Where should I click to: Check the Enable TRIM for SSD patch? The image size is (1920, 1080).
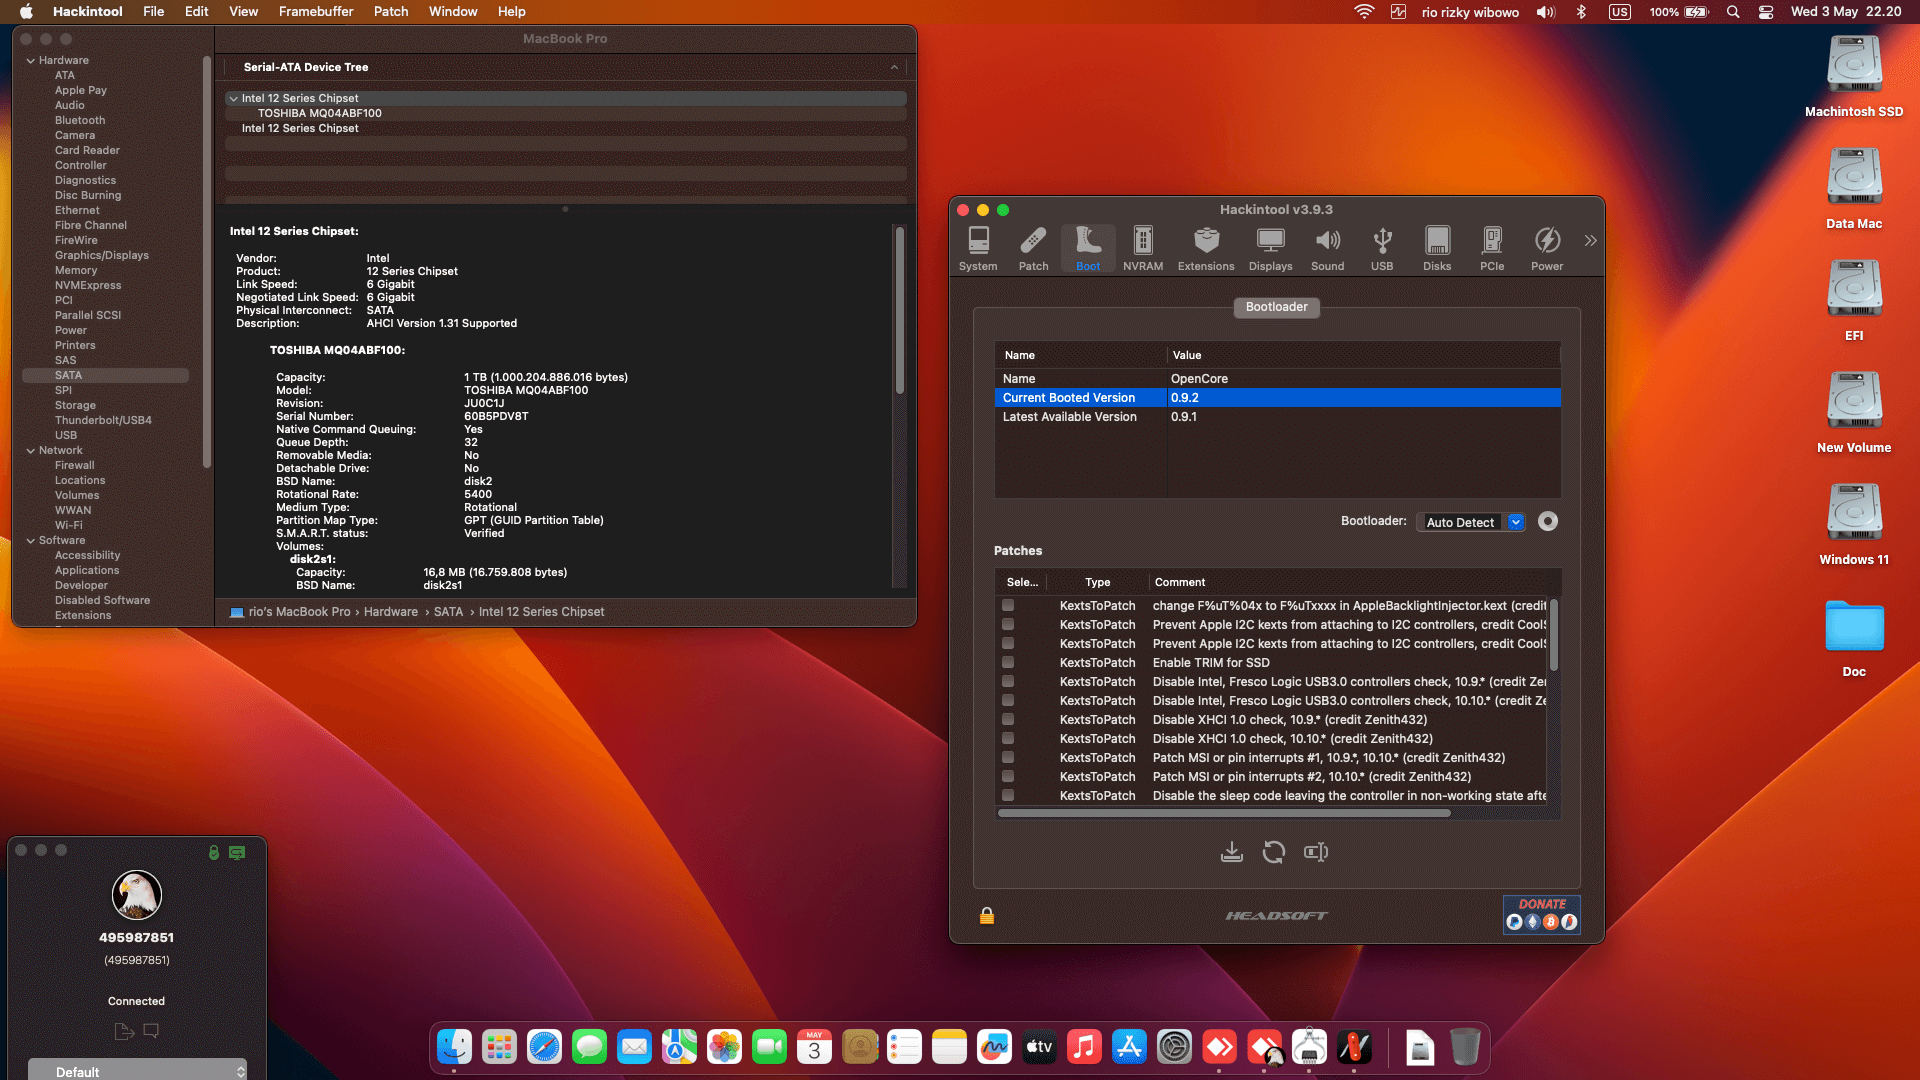pyautogui.click(x=1008, y=663)
